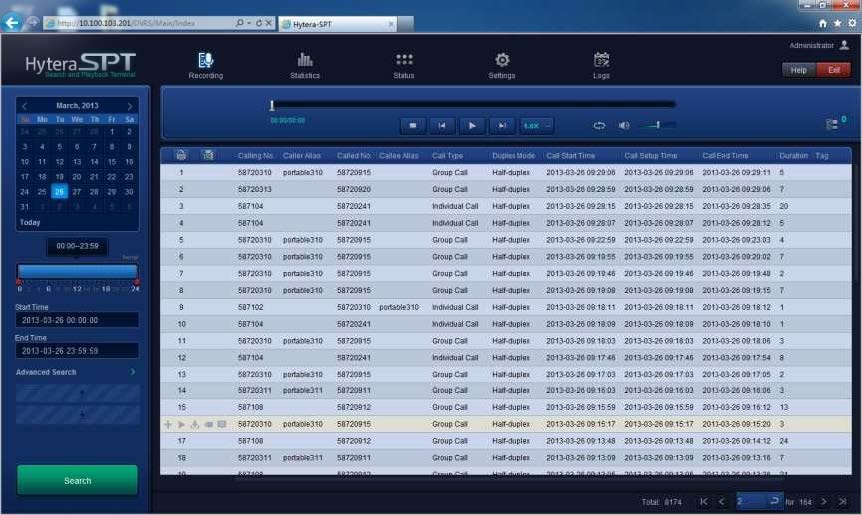
Task: Open the Logs section
Action: coord(601,65)
